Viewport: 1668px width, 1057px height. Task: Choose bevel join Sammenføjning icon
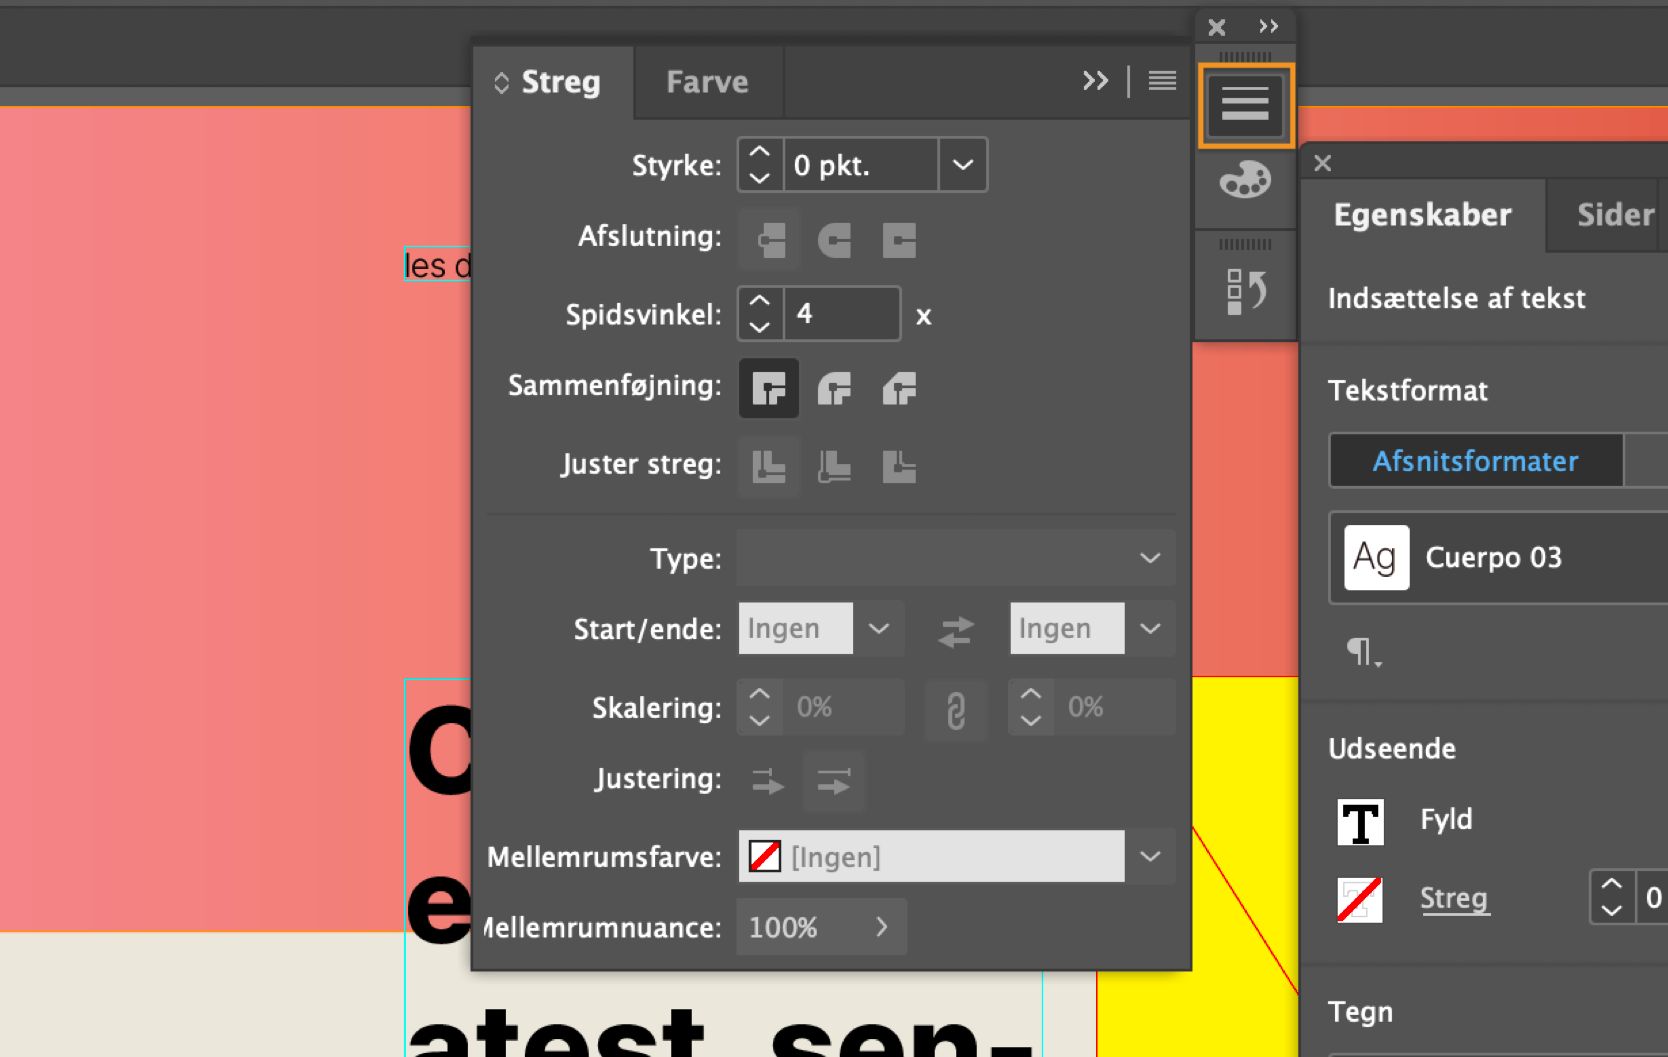(x=899, y=388)
